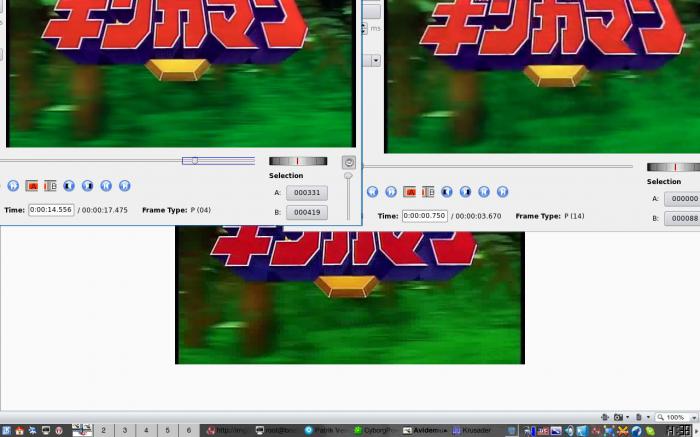Click the Selection label in left window
The height and width of the screenshot is (437, 700).
286,175
